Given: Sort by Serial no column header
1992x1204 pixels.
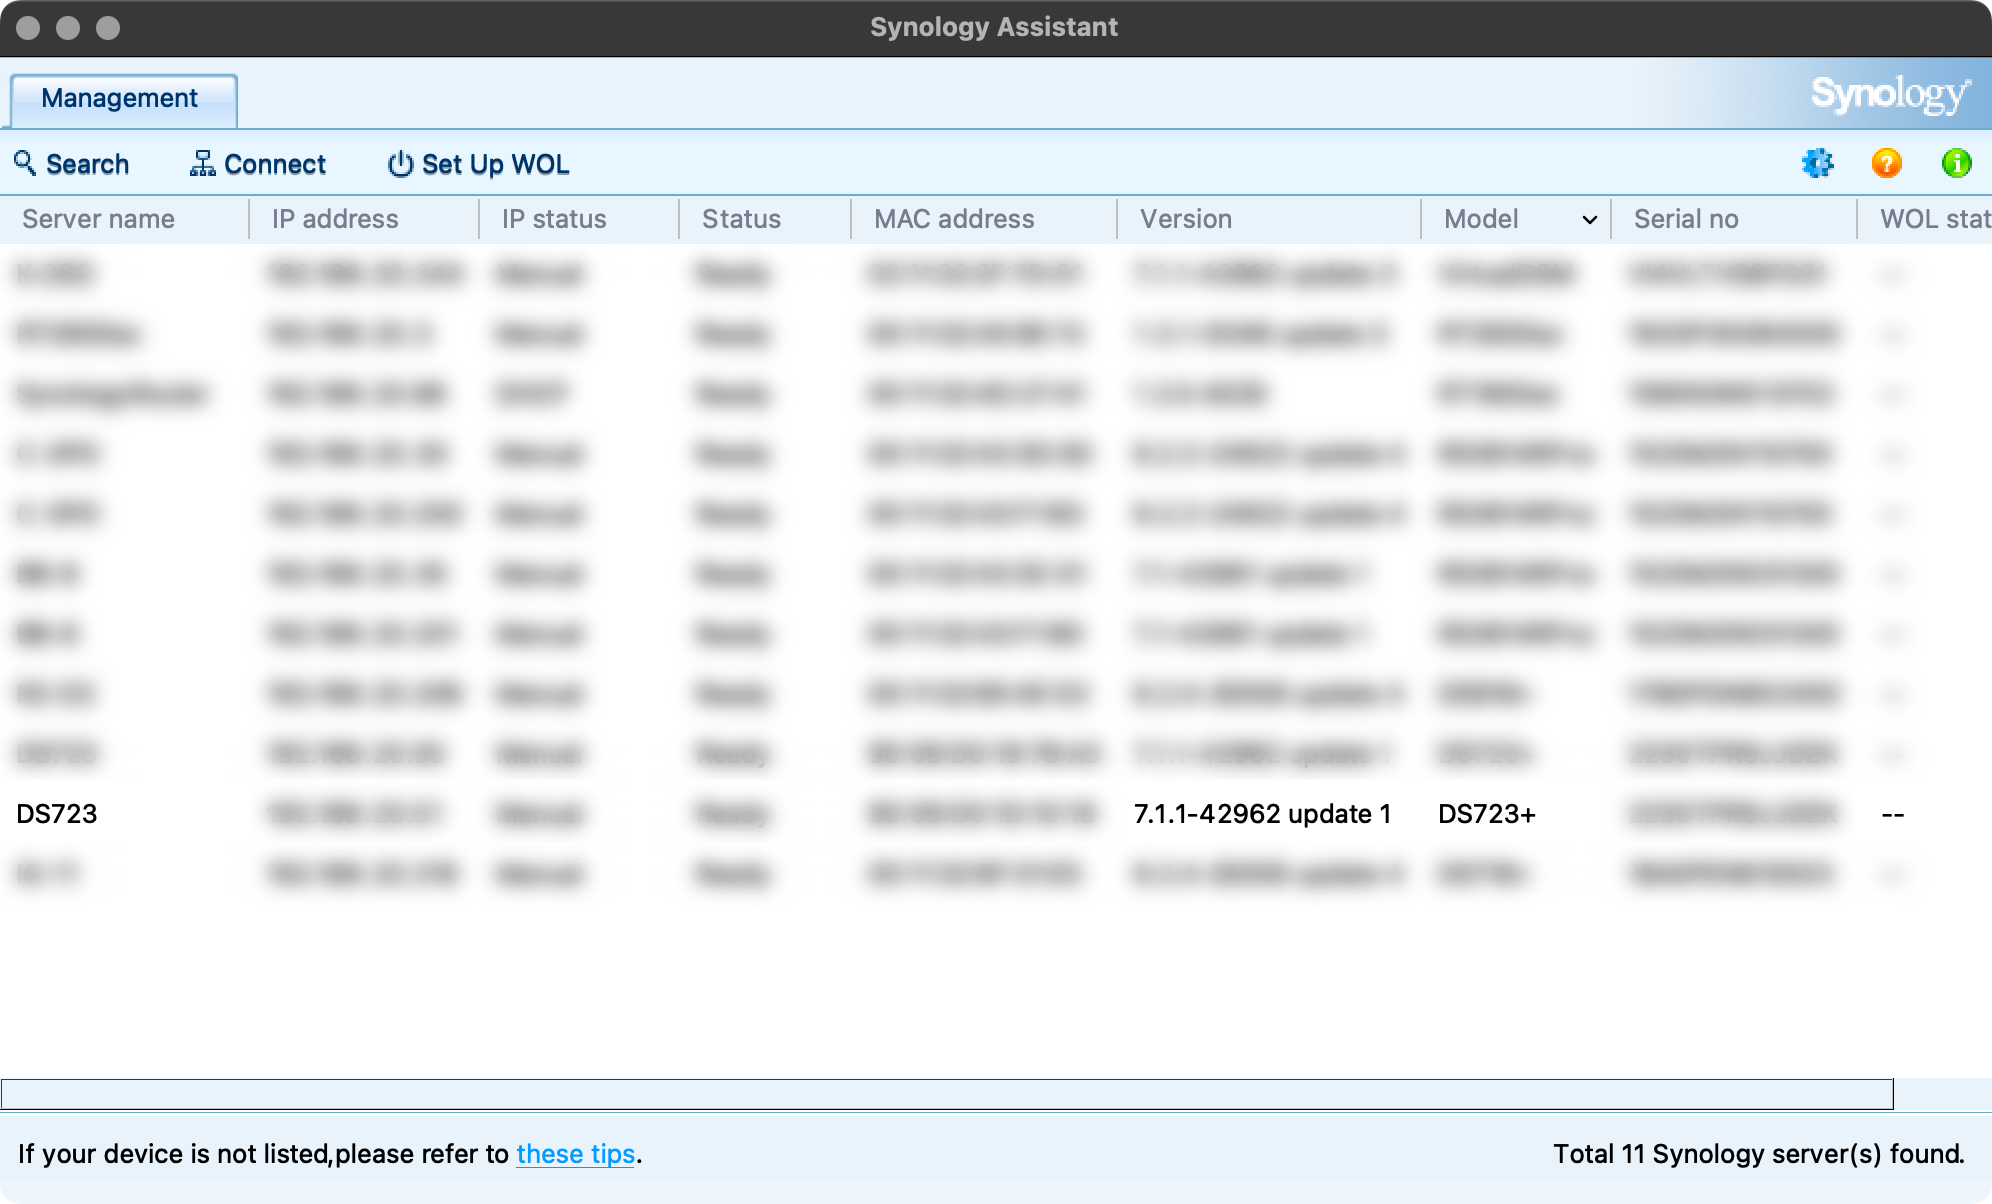Looking at the screenshot, I should pos(1734,219).
